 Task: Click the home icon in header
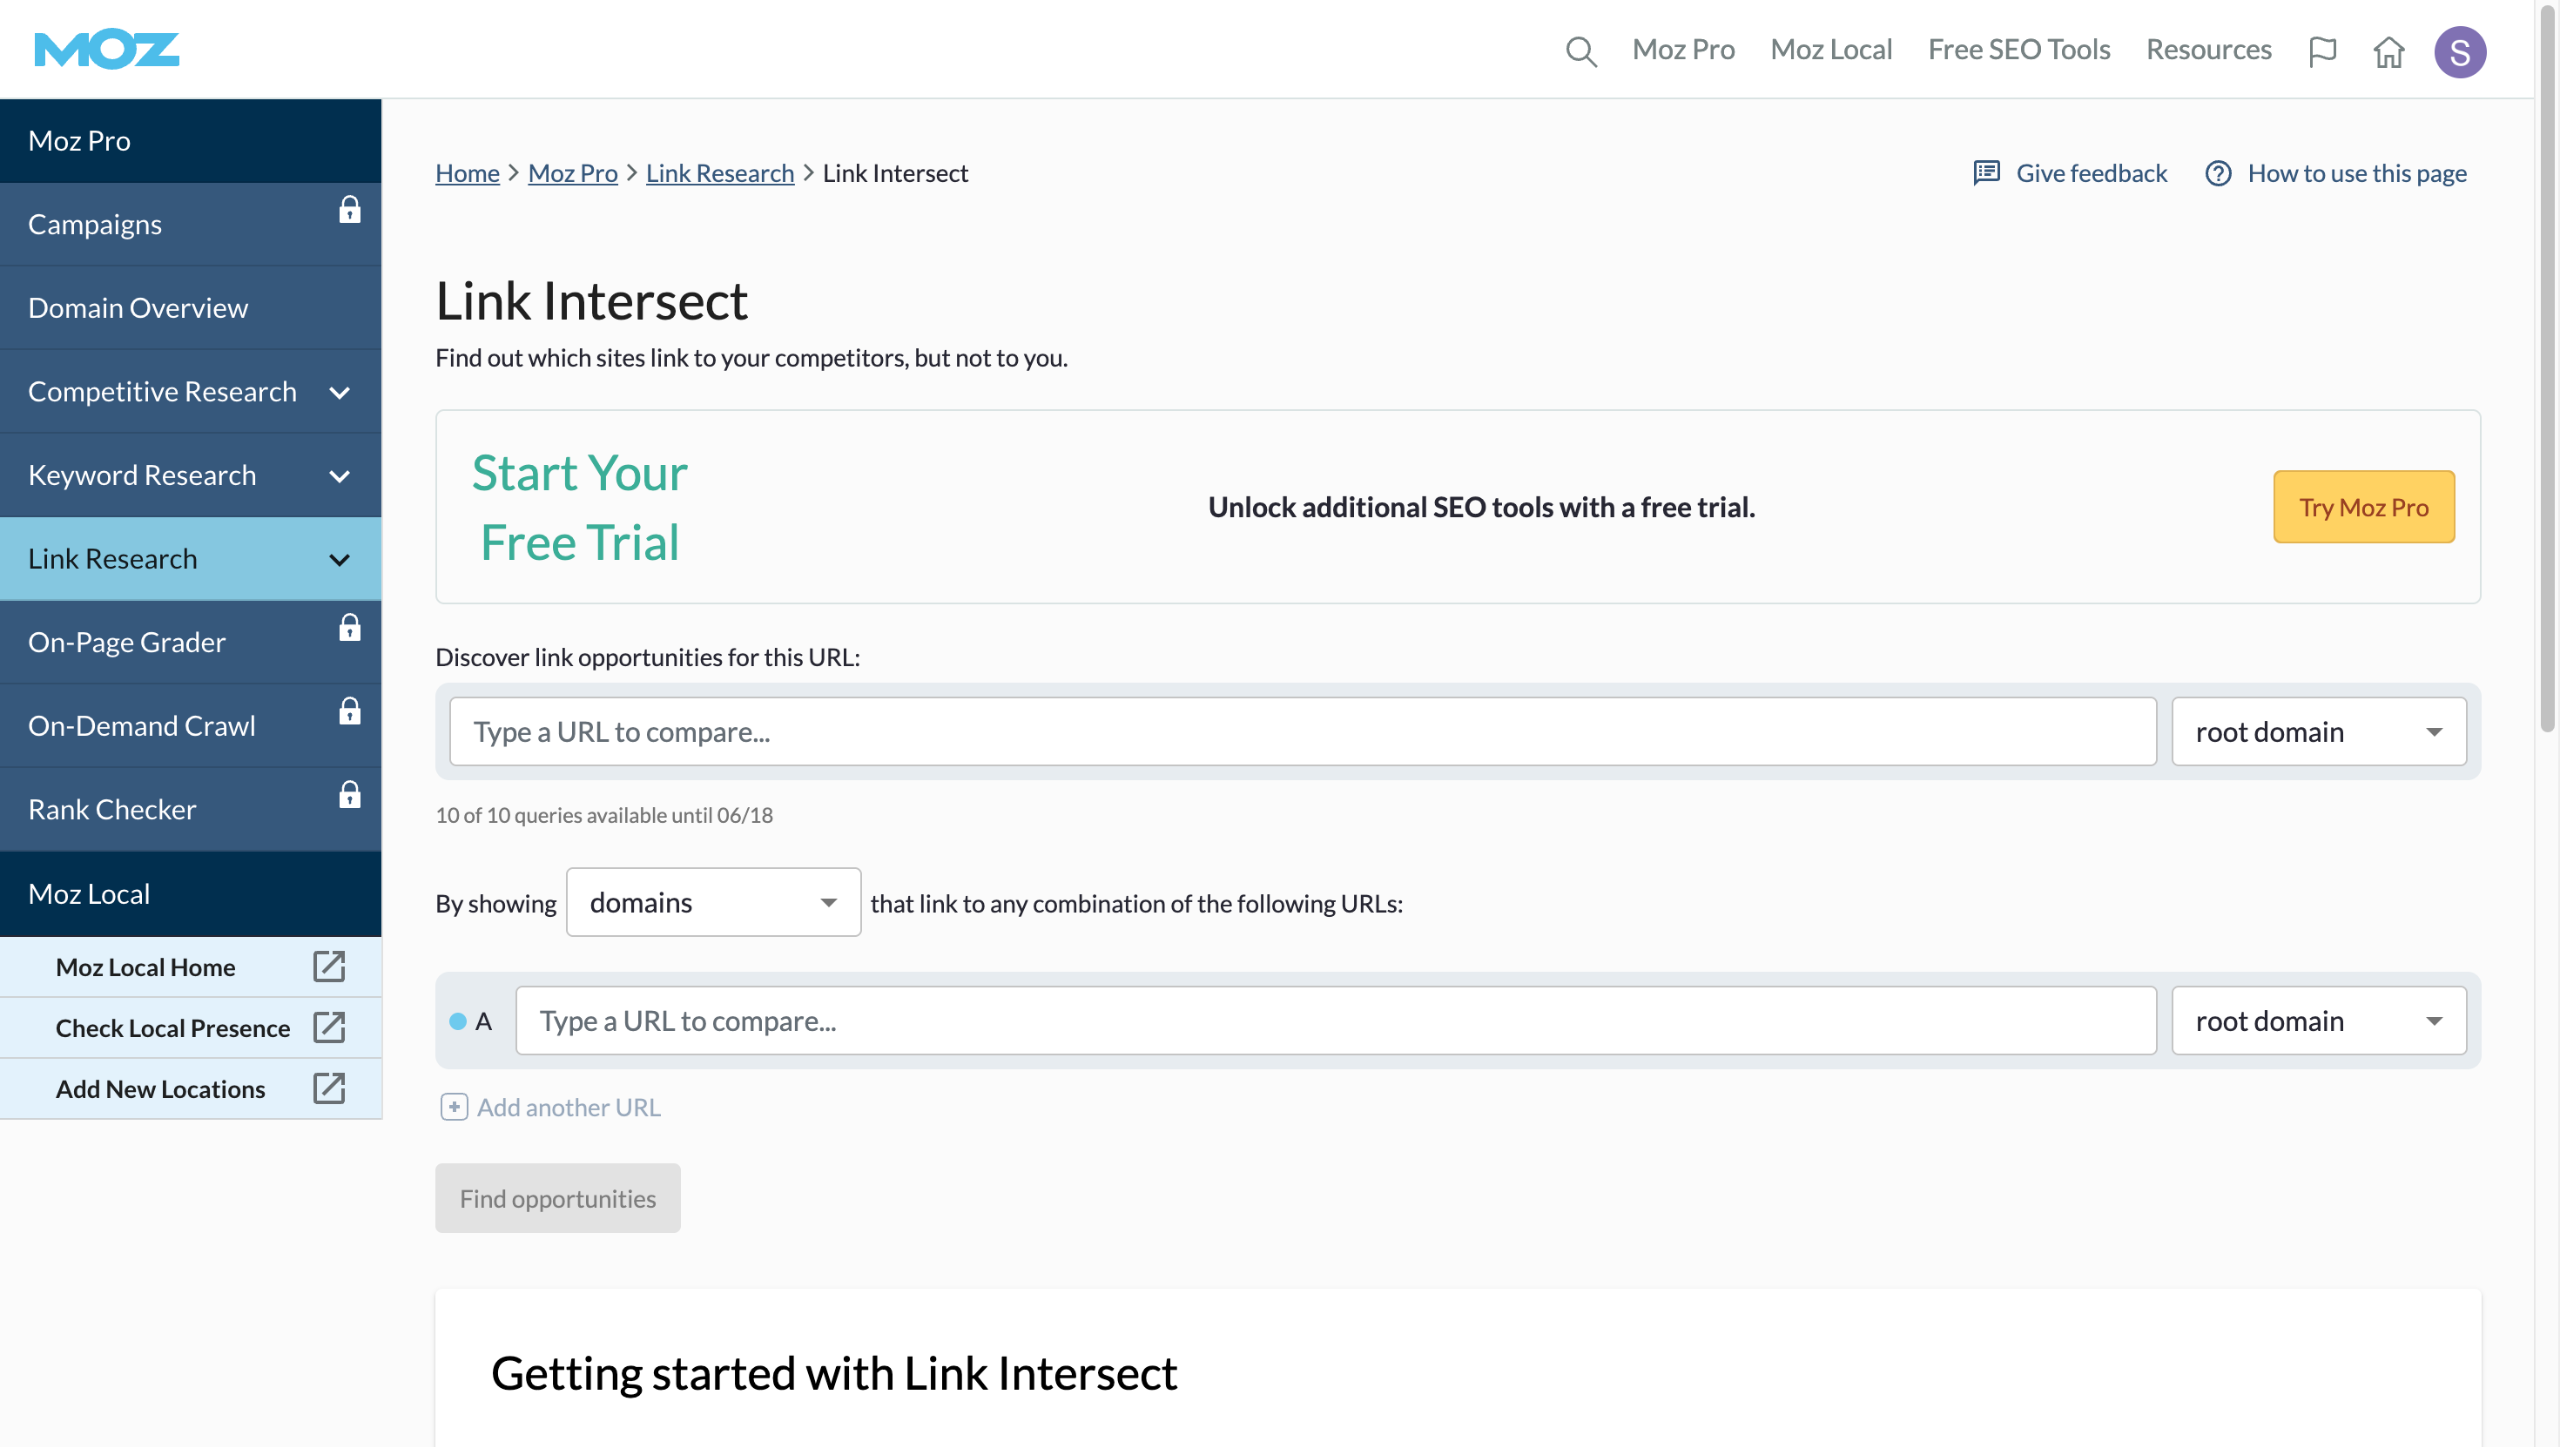(2389, 51)
